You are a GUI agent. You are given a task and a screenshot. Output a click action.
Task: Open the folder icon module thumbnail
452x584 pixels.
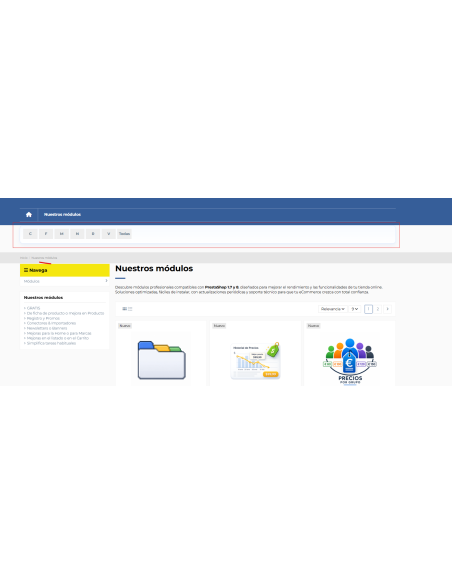(x=161, y=359)
